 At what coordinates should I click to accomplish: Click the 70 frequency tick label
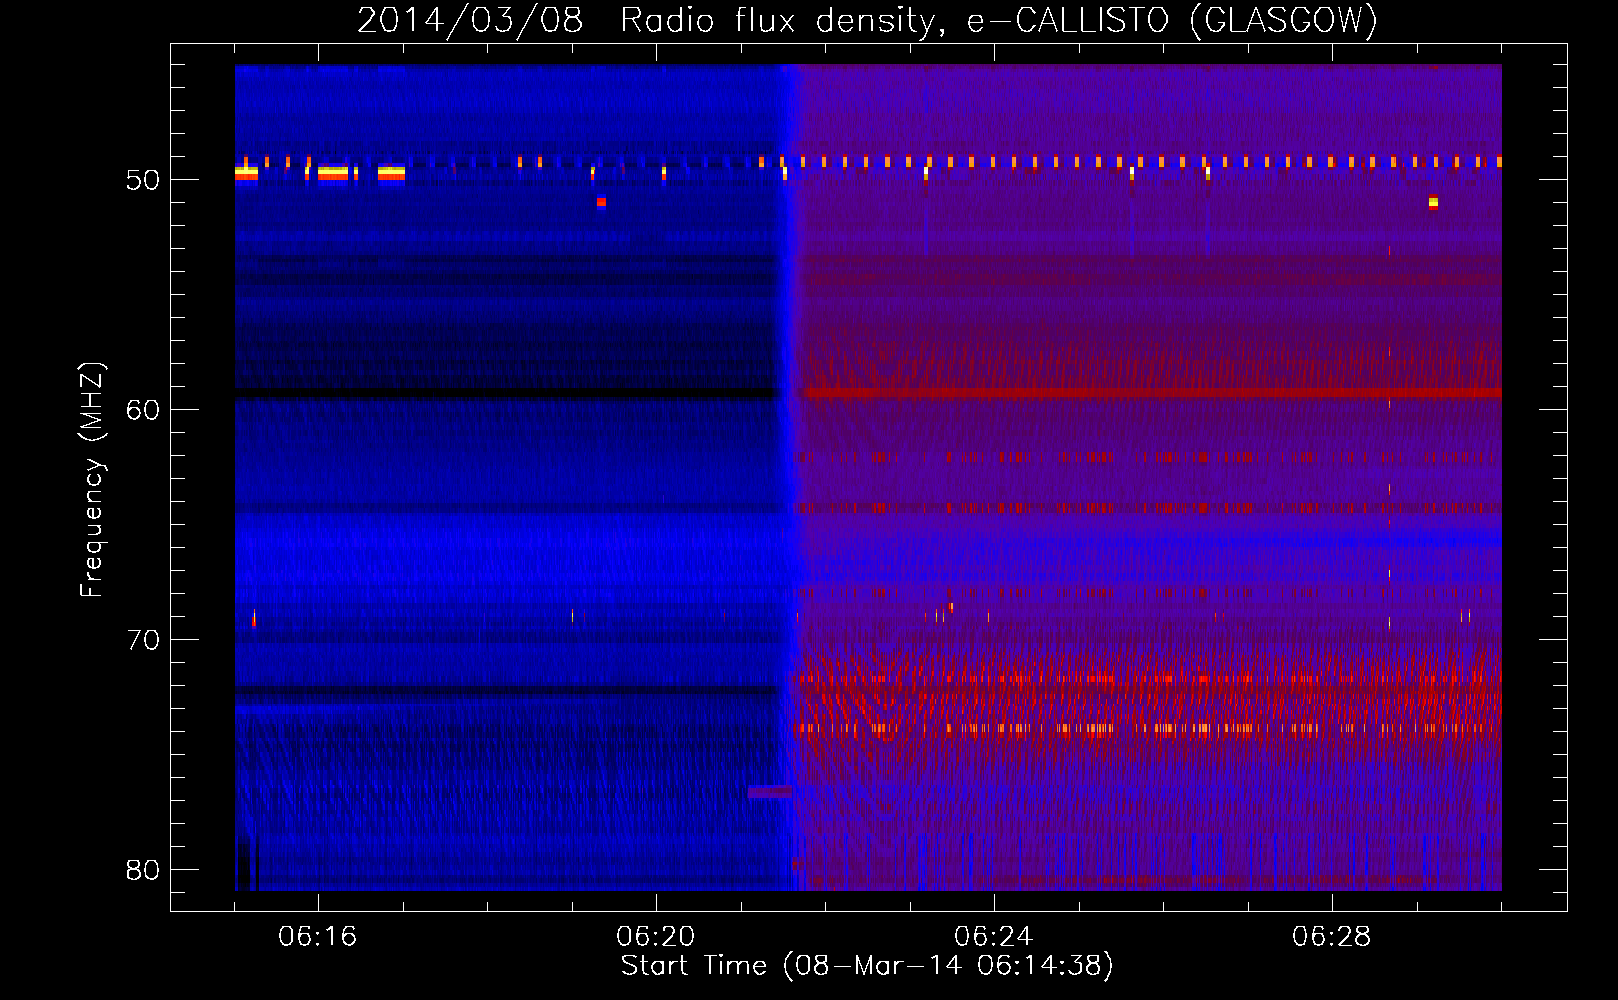point(143,640)
